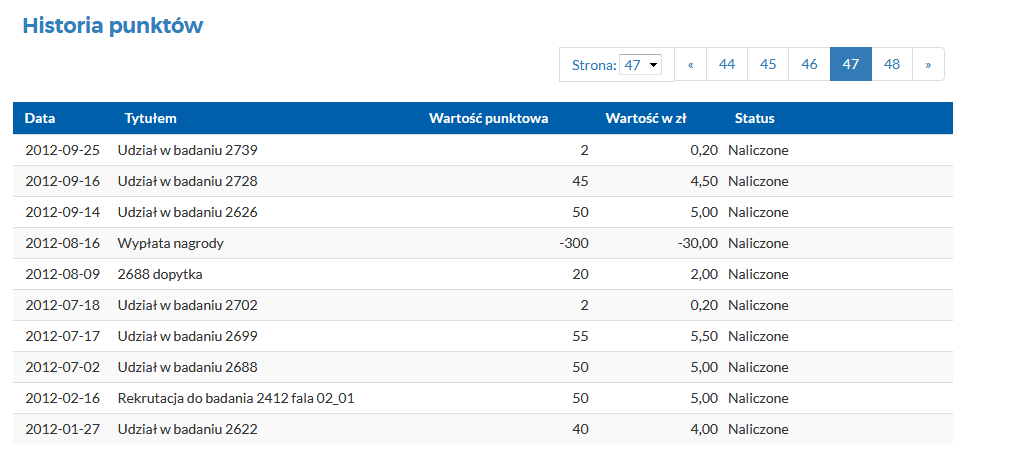Image resolution: width=1016 pixels, height=464 pixels.
Task: Select date 2012-09-14 cell
Action: pyautogui.click(x=63, y=213)
